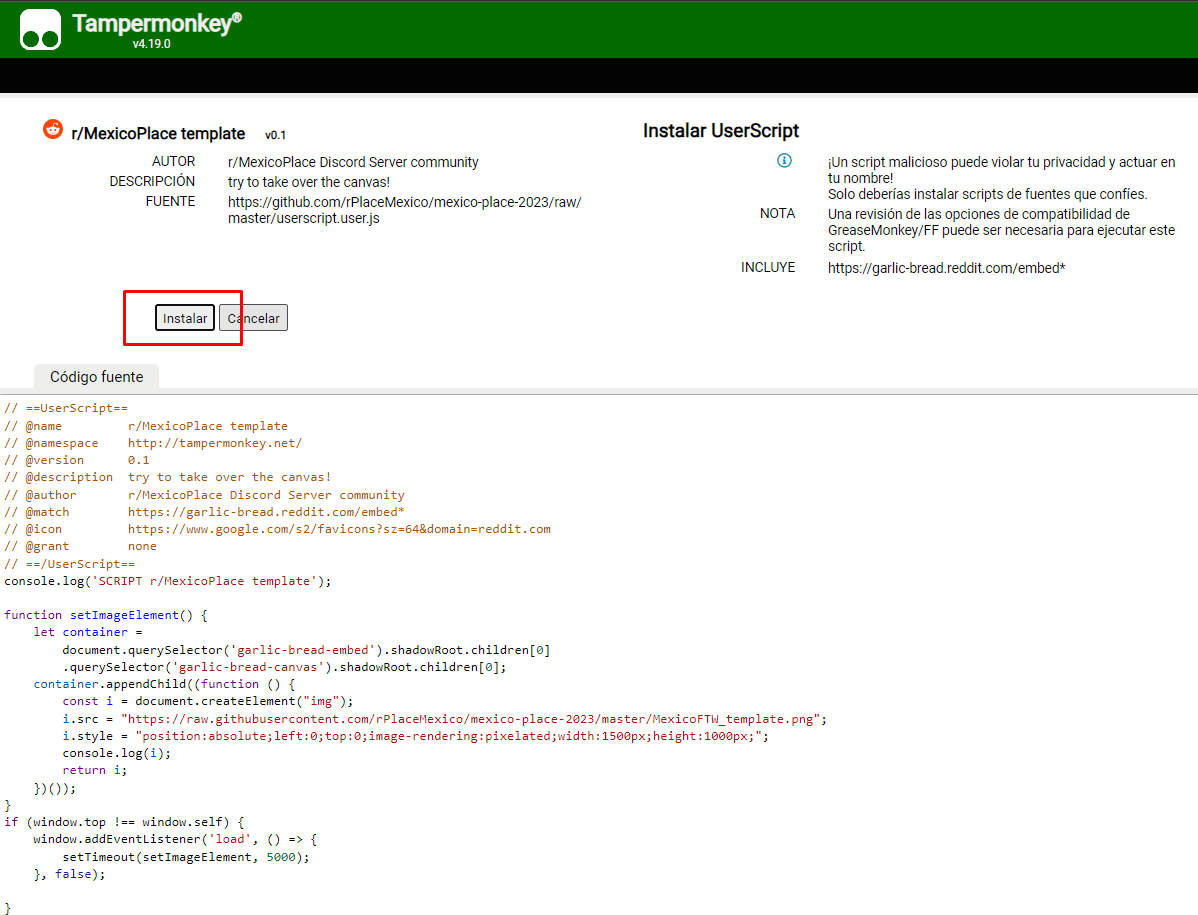
Task: Click the AUTOR label
Action: (x=173, y=161)
